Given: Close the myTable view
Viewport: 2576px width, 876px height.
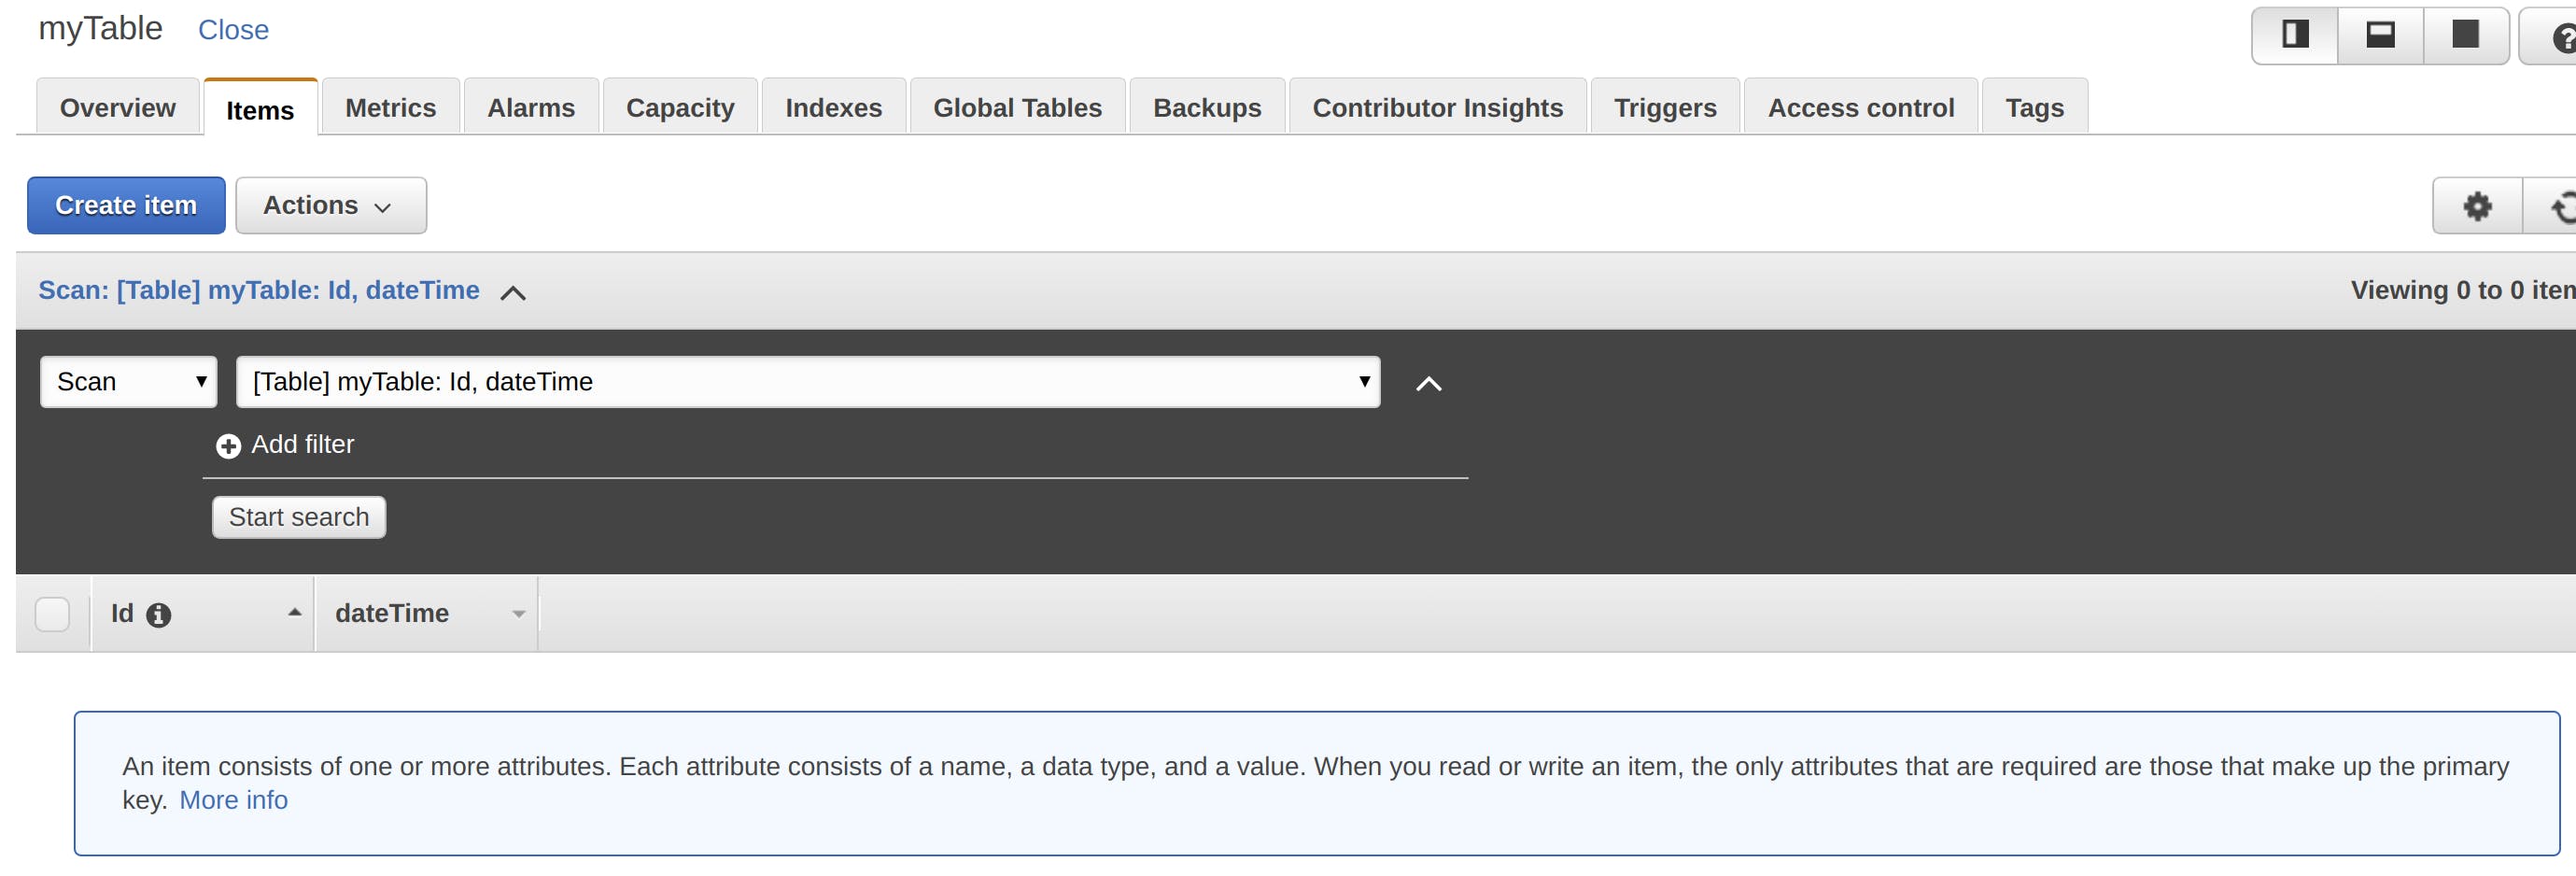Looking at the screenshot, I should pyautogui.click(x=233, y=30).
